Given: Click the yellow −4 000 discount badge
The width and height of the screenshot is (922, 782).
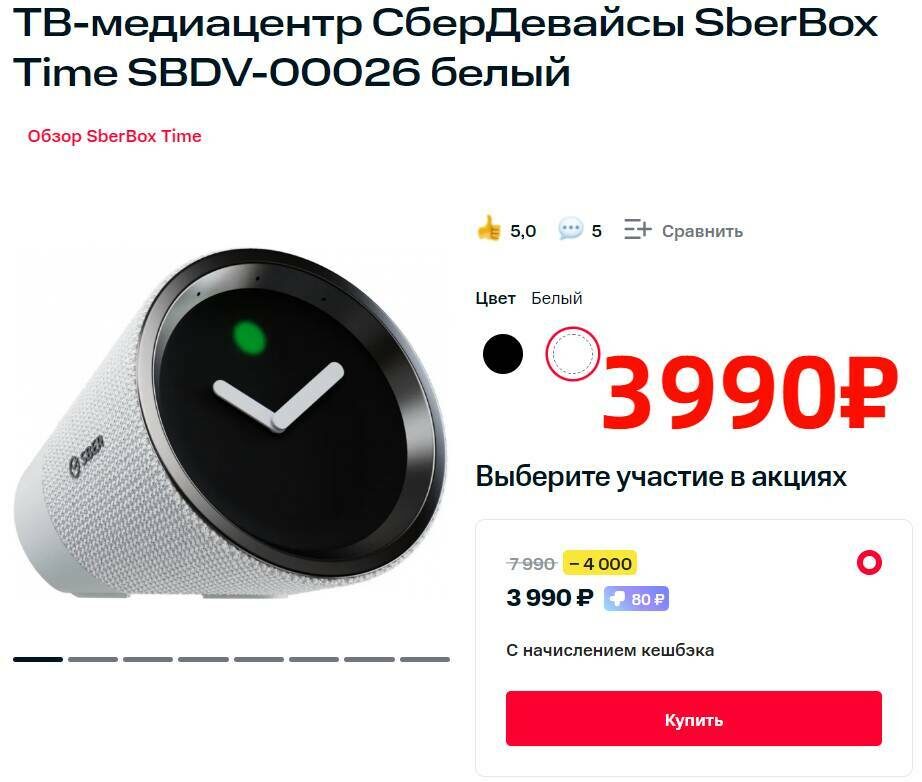Looking at the screenshot, I should coord(600,563).
